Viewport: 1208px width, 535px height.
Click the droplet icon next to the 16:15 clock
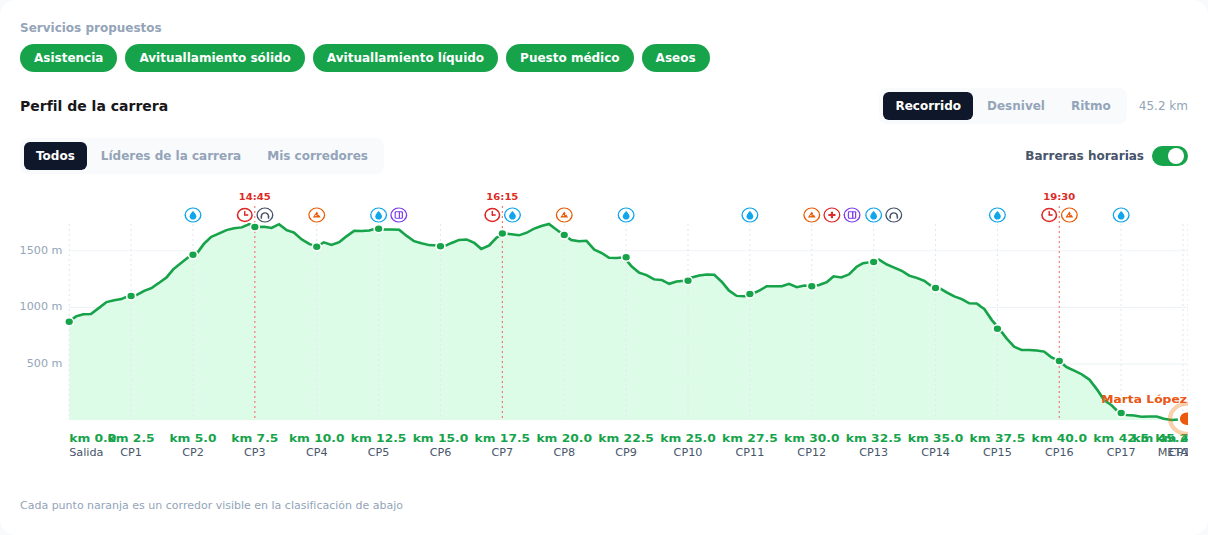pos(512,215)
